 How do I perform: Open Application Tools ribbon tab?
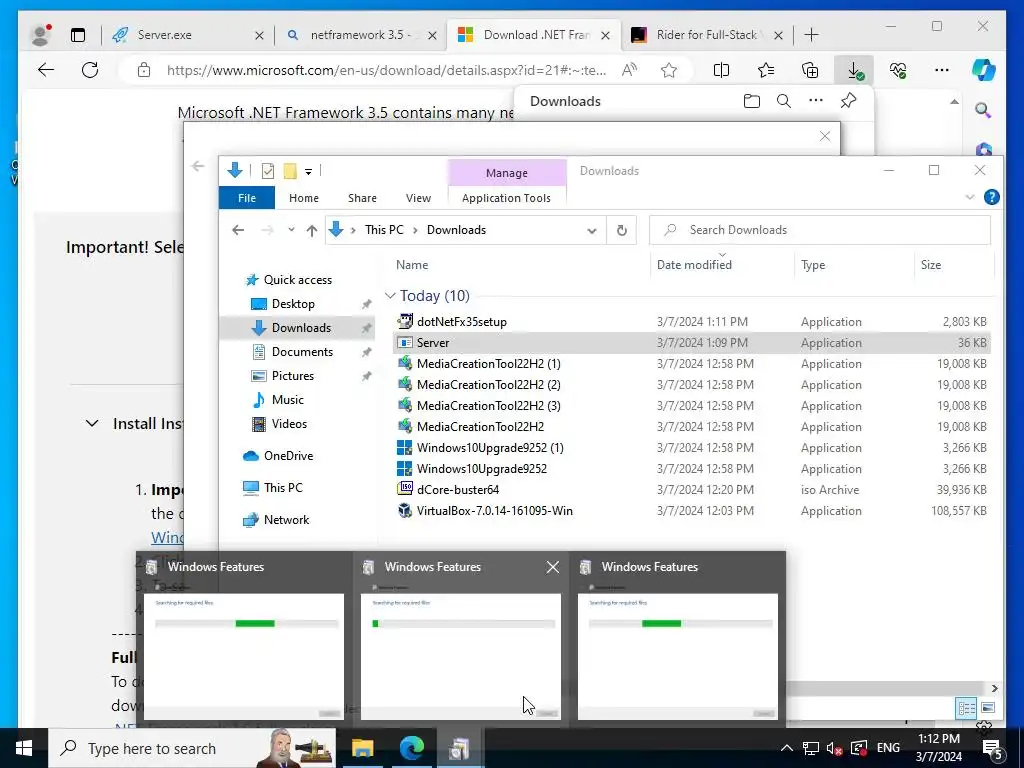(x=506, y=198)
